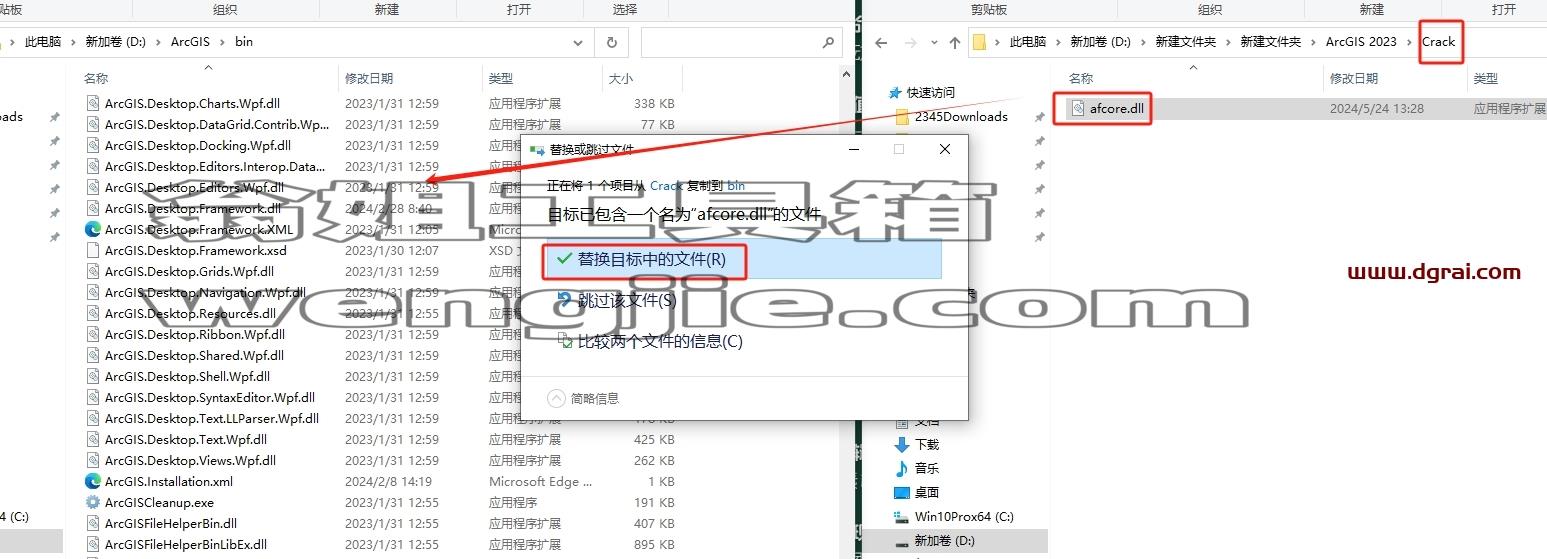1547x559 pixels.
Task: Choose "跳过该文件(S)" option
Action: click(x=627, y=300)
